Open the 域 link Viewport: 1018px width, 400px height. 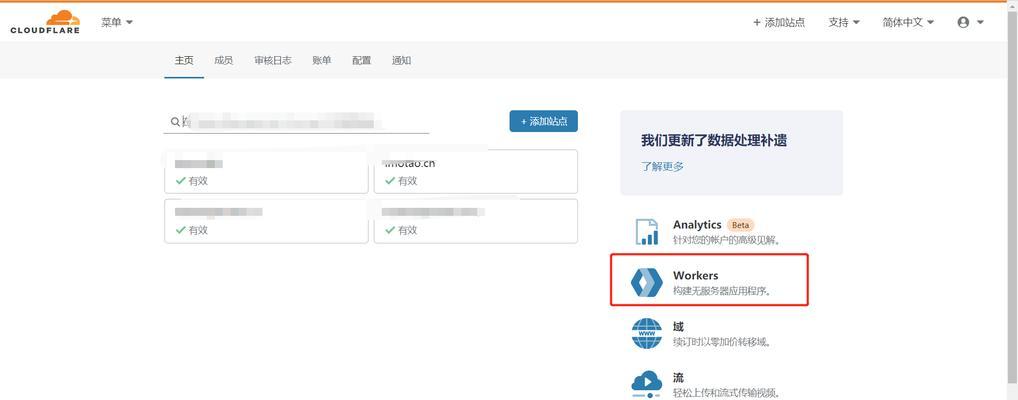(x=678, y=327)
